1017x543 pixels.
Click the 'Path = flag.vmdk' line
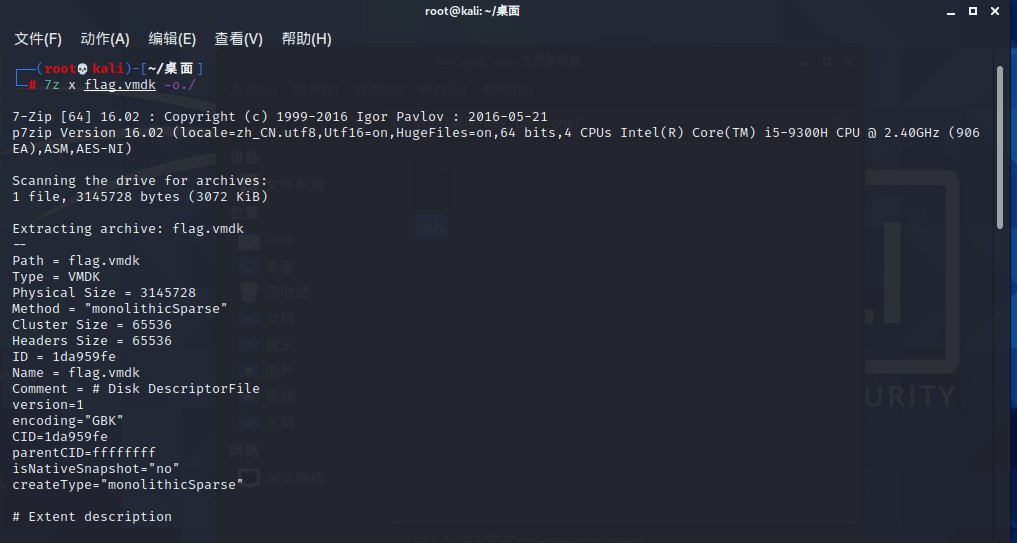coord(76,261)
